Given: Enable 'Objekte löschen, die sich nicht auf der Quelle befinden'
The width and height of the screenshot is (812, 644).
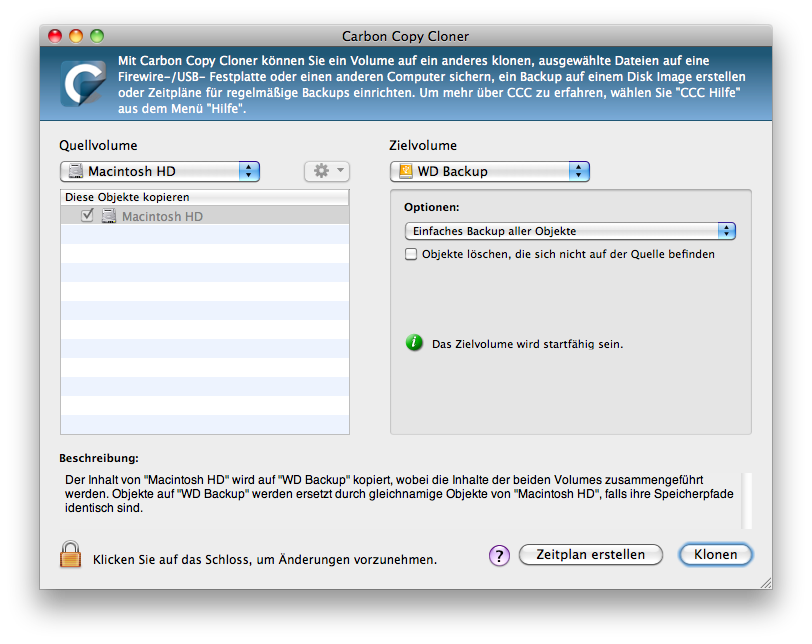Looking at the screenshot, I should 411,254.
